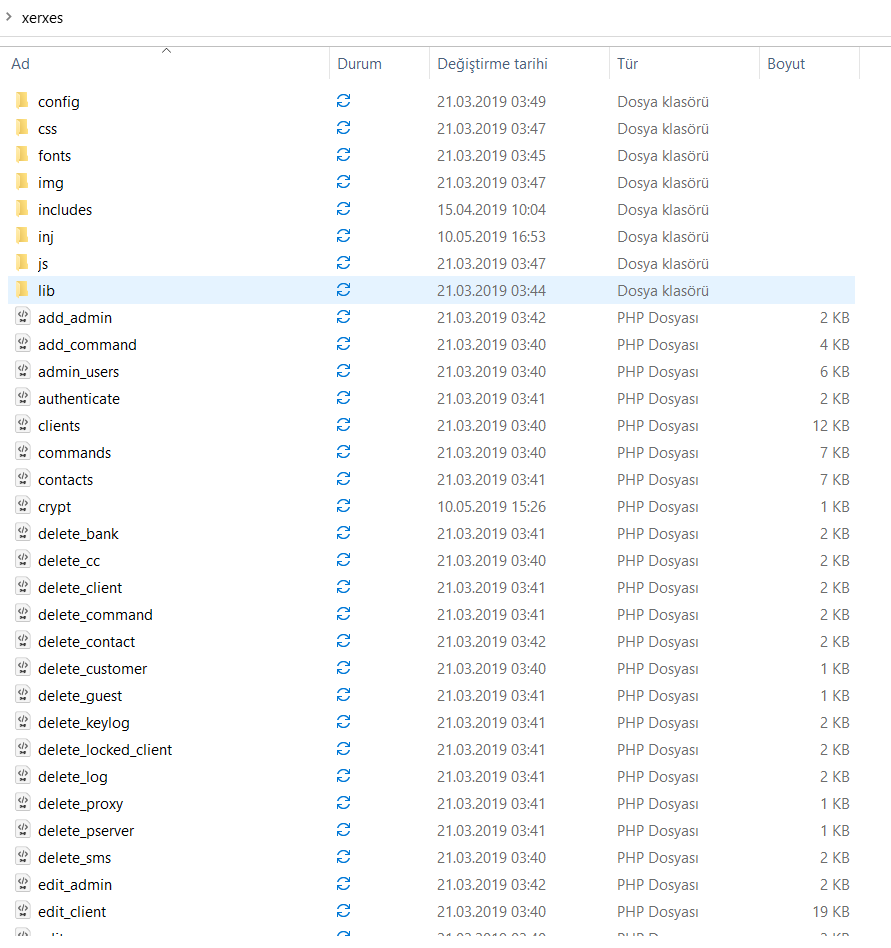Click the js folder icon
The width and height of the screenshot is (891, 948).
pyautogui.click(x=22, y=262)
